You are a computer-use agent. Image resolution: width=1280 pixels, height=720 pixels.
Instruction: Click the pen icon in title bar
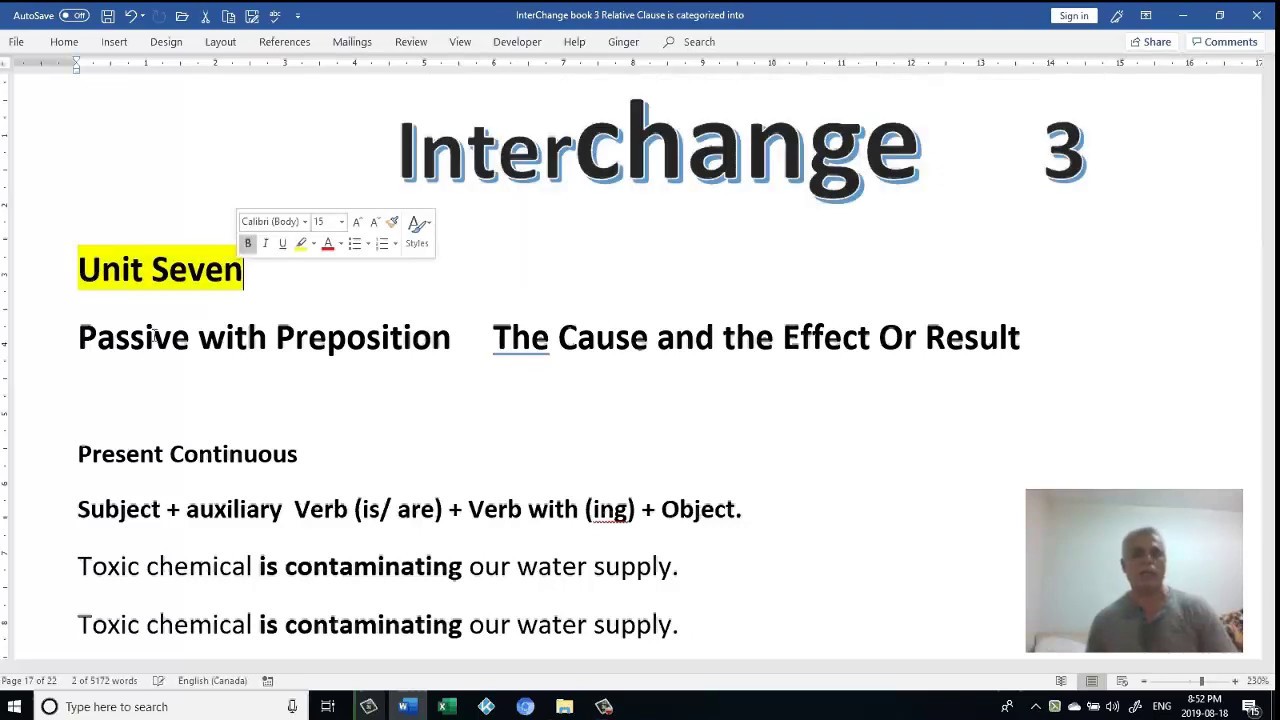click(1117, 15)
